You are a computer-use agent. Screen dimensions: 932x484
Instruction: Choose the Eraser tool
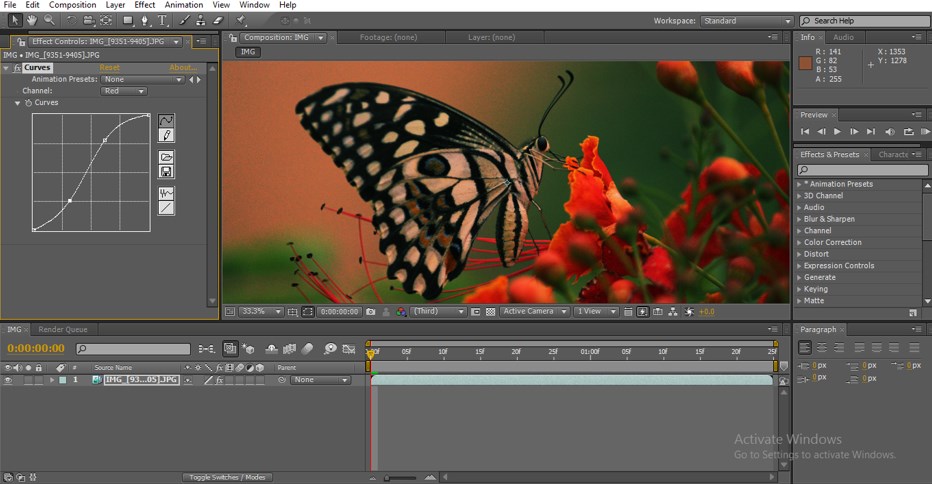click(x=217, y=20)
